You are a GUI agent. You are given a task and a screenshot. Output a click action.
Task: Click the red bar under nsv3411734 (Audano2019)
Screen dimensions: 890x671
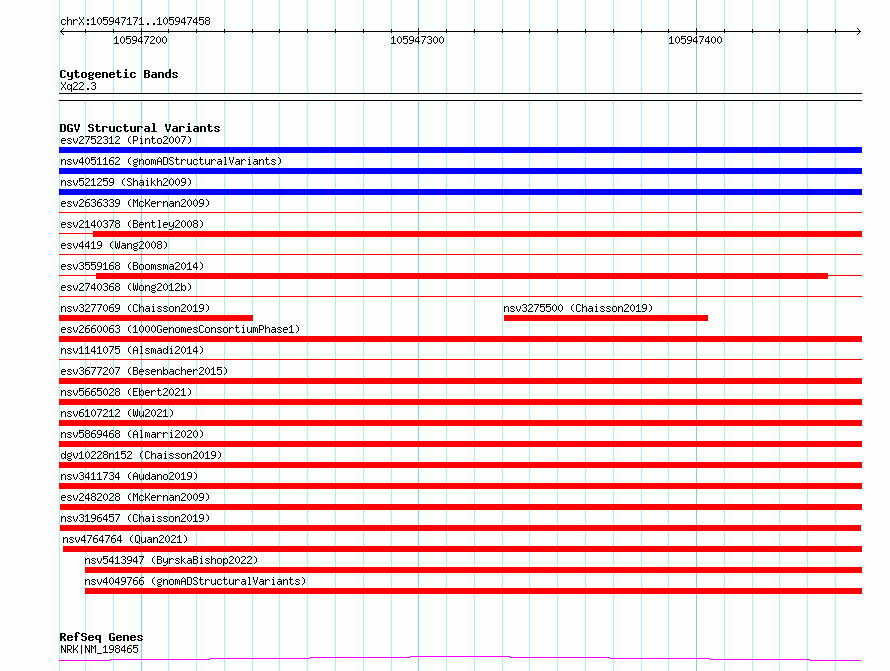(460, 486)
